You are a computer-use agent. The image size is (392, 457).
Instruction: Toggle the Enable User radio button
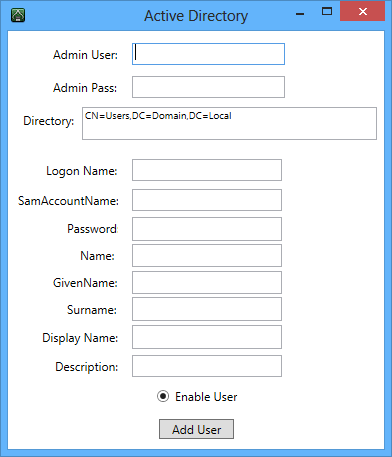pyautogui.click(x=163, y=396)
